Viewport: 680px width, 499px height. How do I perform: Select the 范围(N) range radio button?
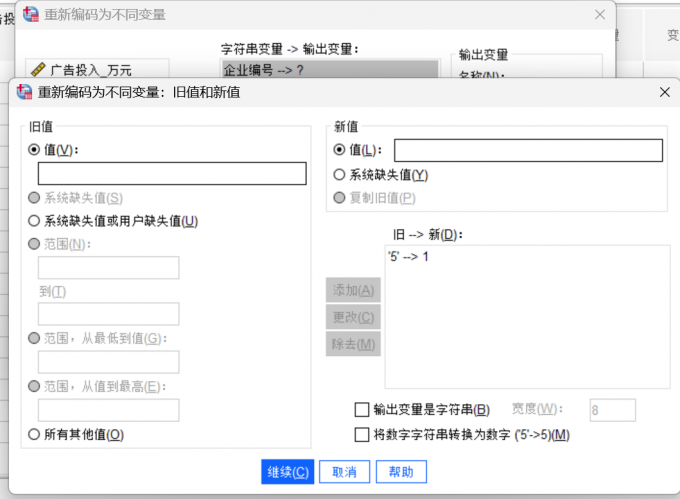coord(34,244)
